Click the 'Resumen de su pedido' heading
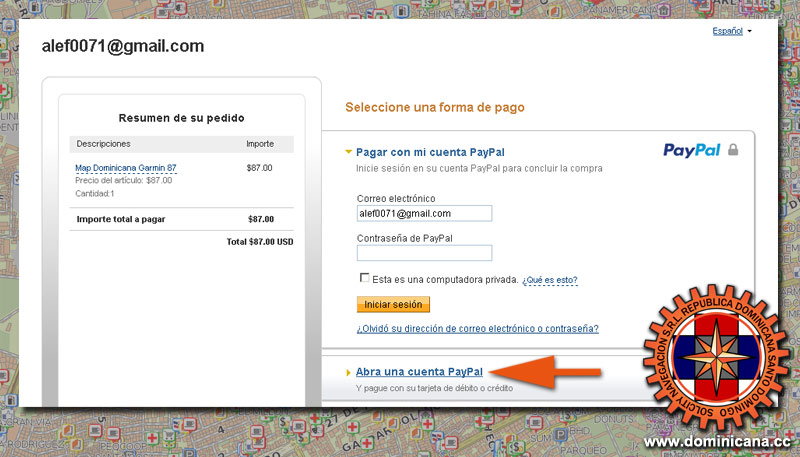 [181, 118]
